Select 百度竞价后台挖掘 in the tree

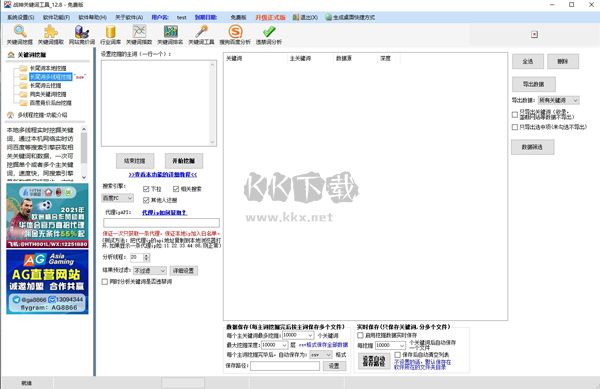[51, 103]
